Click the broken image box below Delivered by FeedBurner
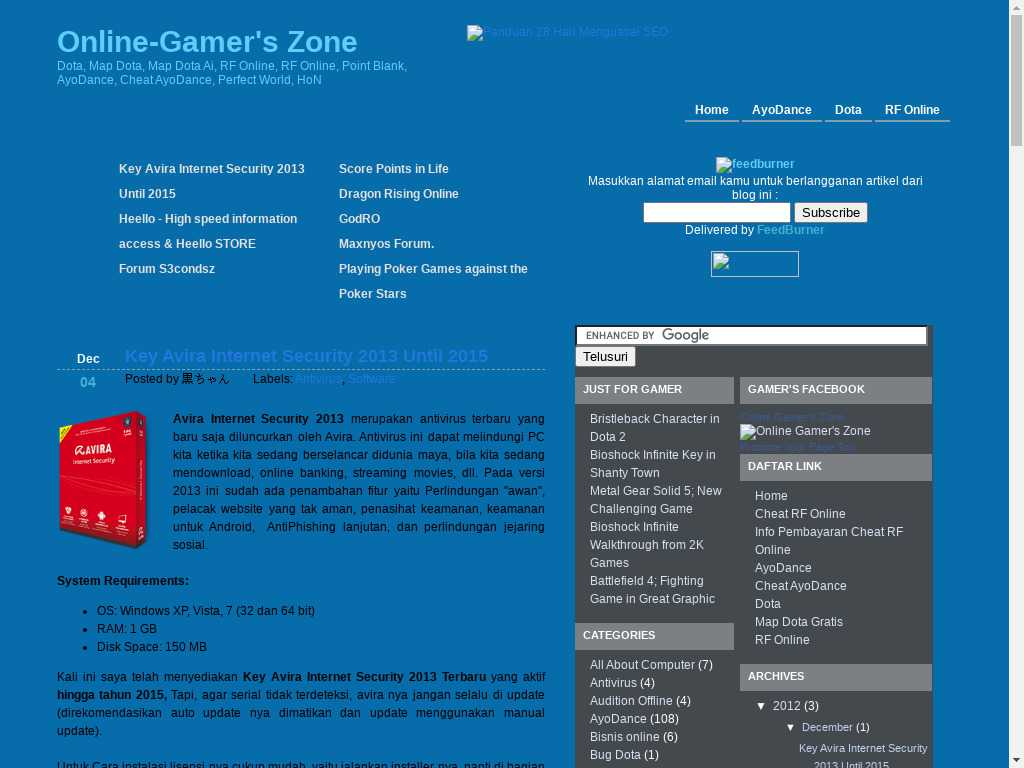1024x768 pixels. pos(754,264)
